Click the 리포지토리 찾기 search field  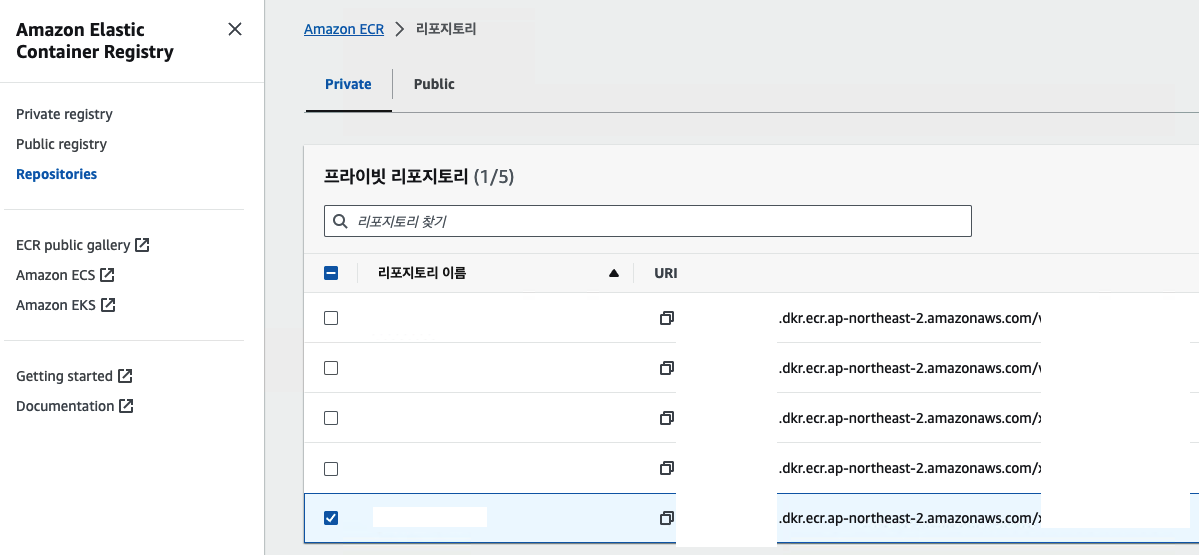(648, 221)
